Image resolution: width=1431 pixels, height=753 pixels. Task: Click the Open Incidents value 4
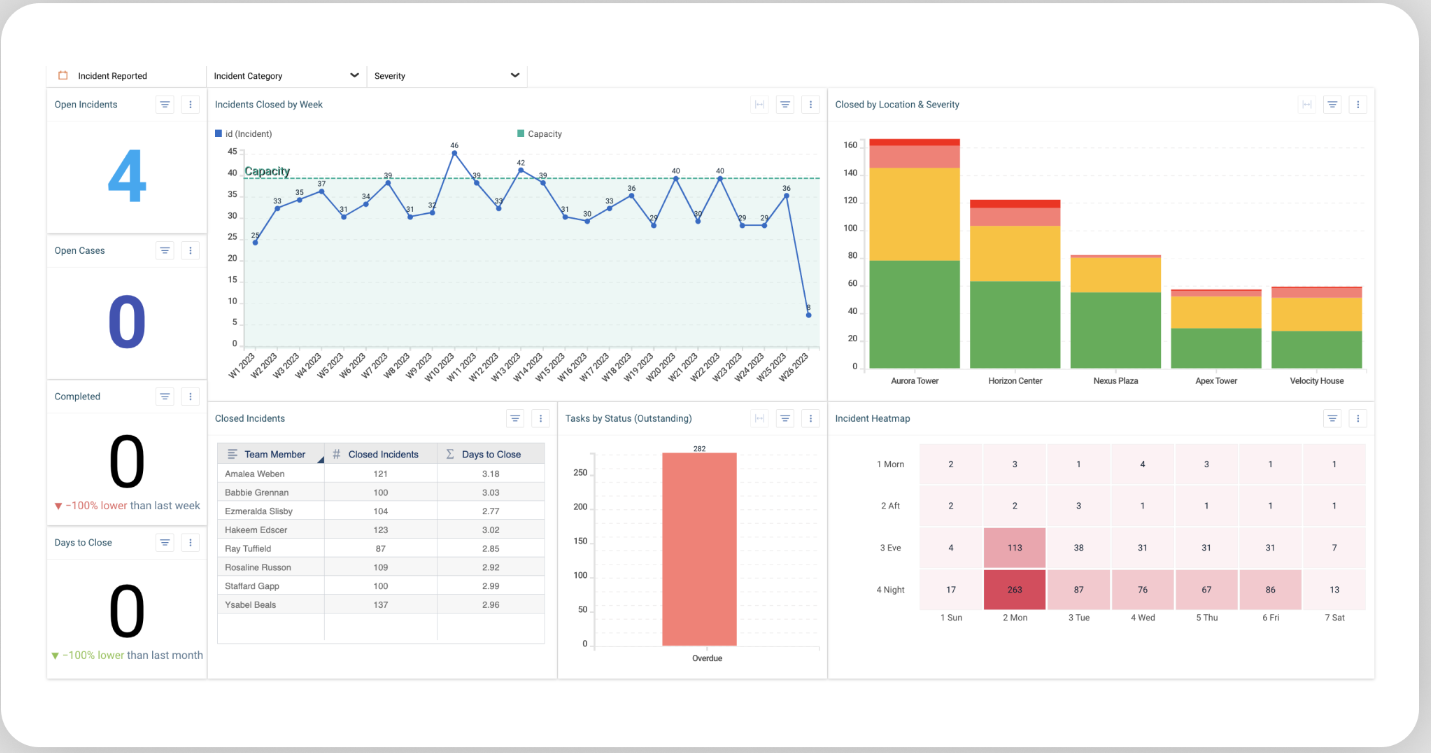pos(127,178)
